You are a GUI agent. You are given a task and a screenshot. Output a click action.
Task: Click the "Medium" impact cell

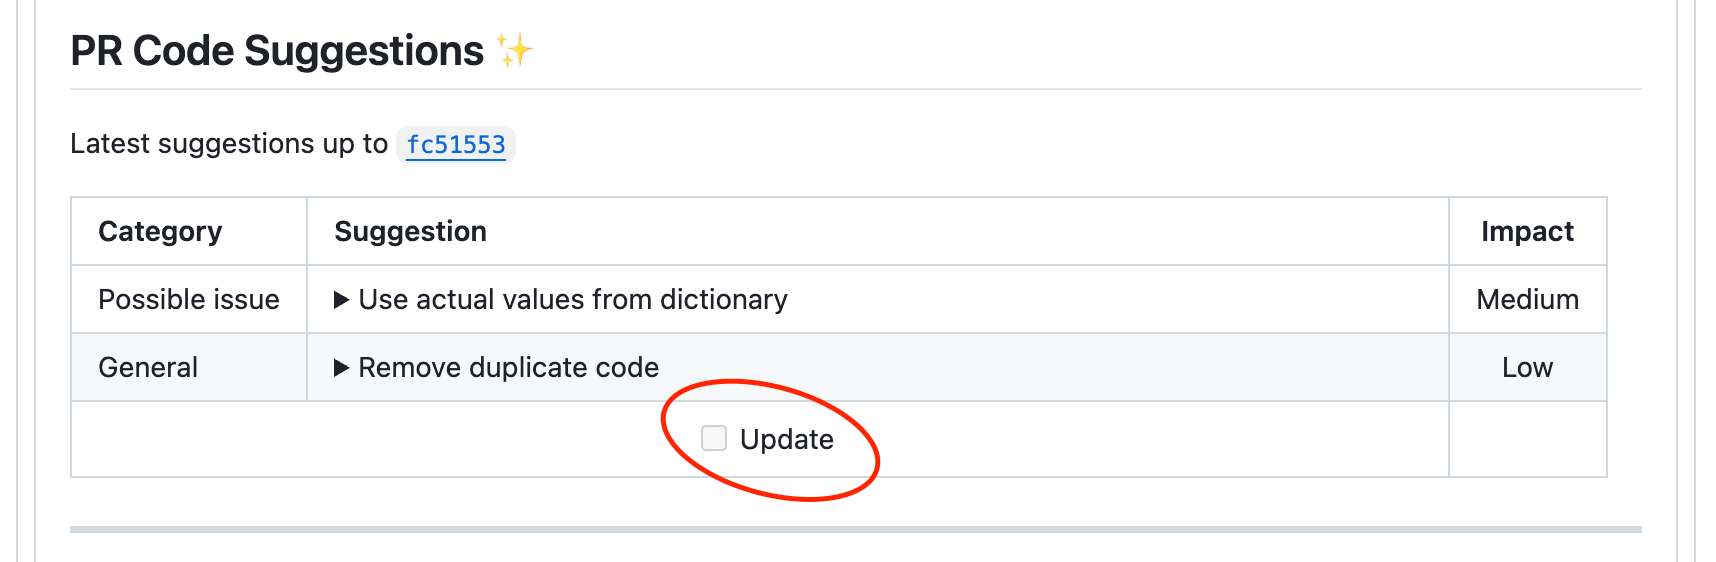click(1527, 300)
